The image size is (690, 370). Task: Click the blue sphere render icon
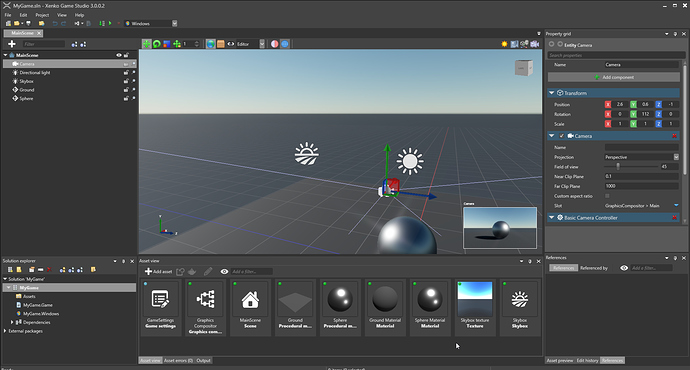coord(285,44)
